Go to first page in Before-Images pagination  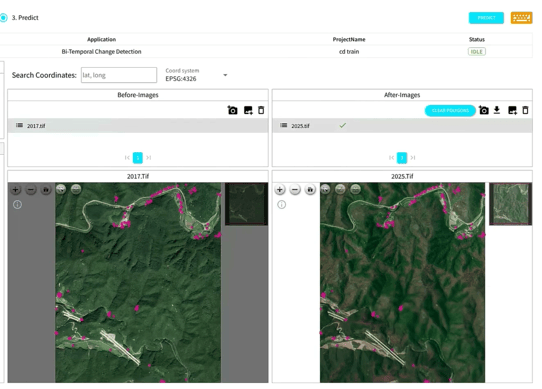click(127, 158)
